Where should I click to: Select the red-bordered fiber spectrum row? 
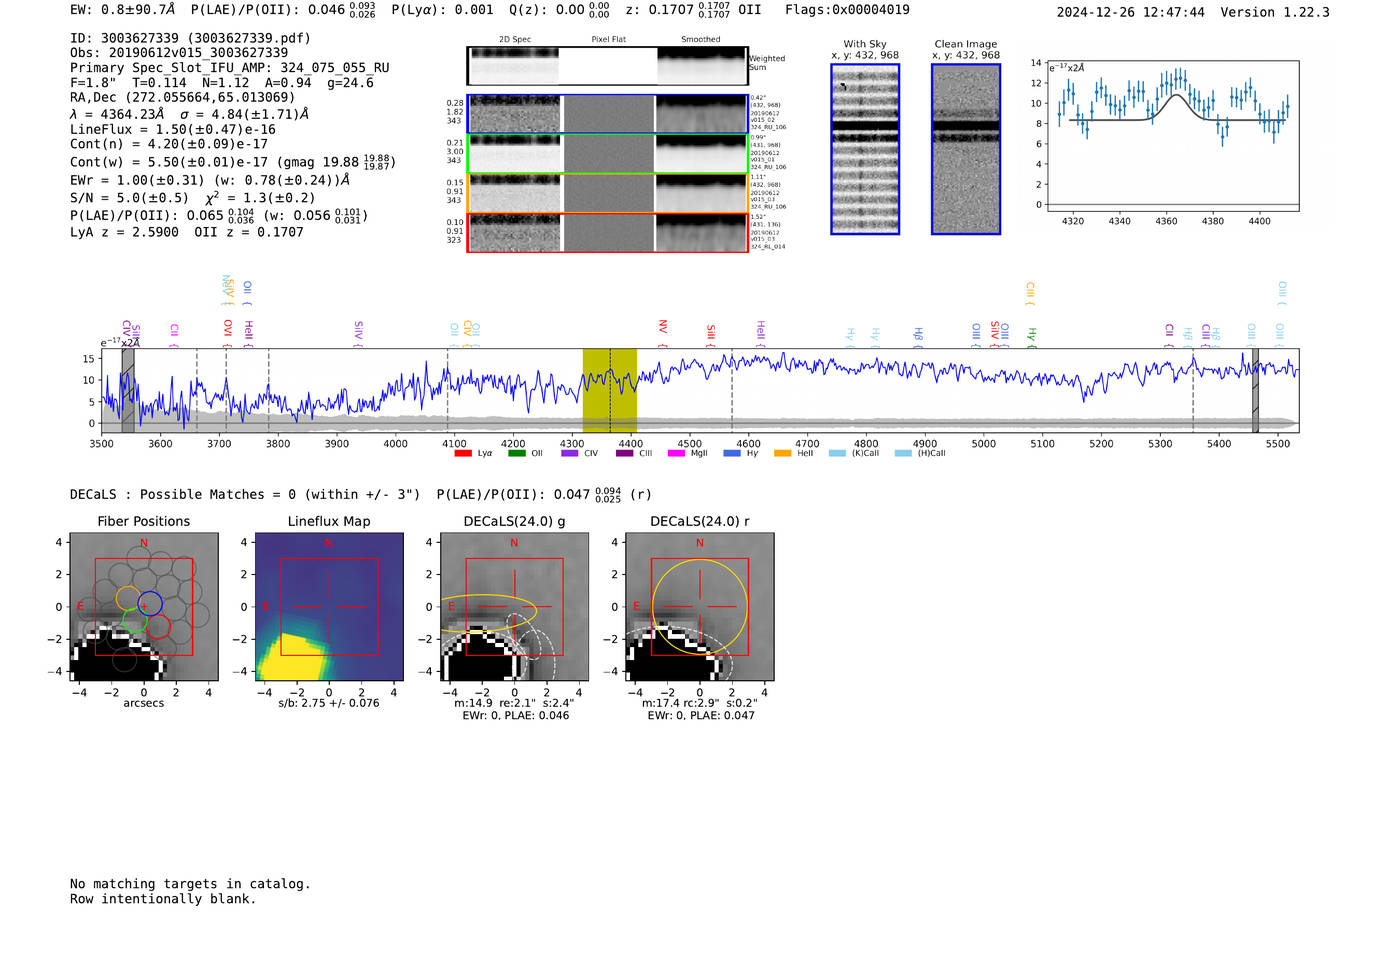coord(607,232)
